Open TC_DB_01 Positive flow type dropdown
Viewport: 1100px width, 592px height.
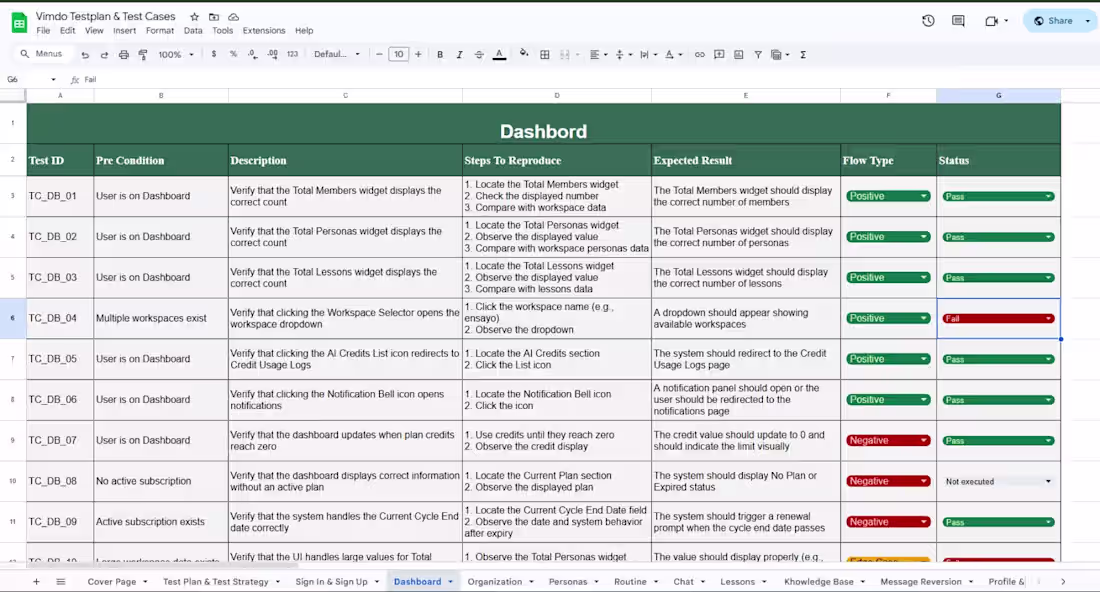(x=924, y=196)
